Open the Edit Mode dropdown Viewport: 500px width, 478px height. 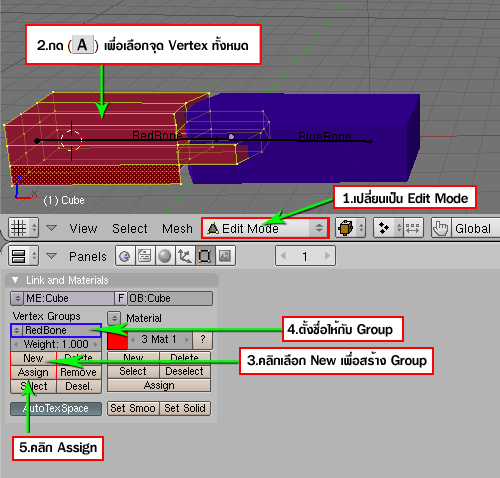coord(265,228)
